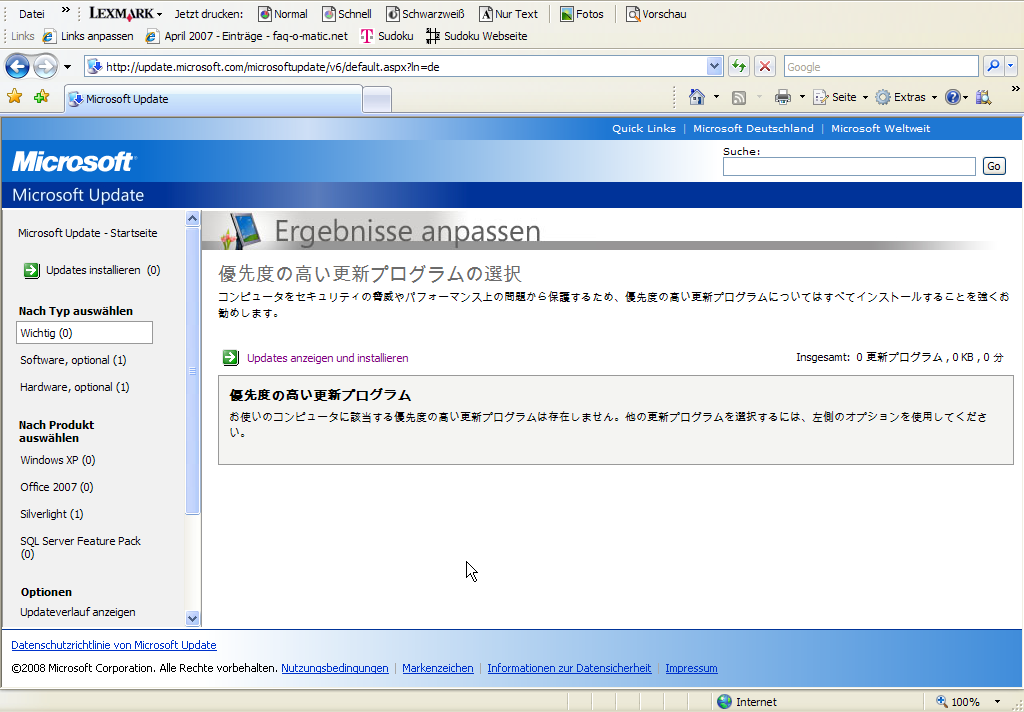Open the Home button dropdown arrow

tap(716, 97)
